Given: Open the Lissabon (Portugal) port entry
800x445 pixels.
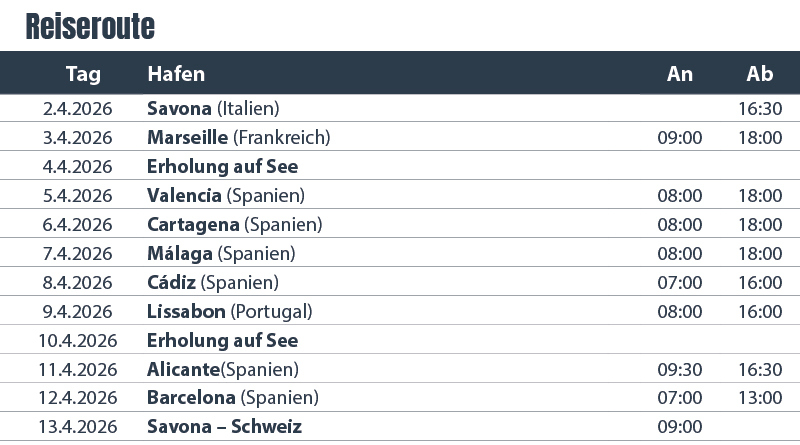Looking at the screenshot, I should (x=229, y=311).
